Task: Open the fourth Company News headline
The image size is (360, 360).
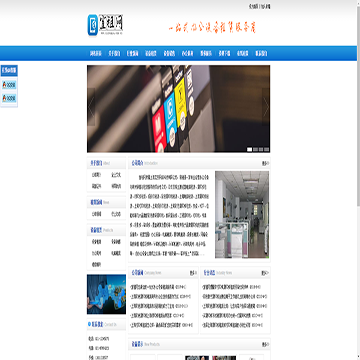Action: [152, 315]
